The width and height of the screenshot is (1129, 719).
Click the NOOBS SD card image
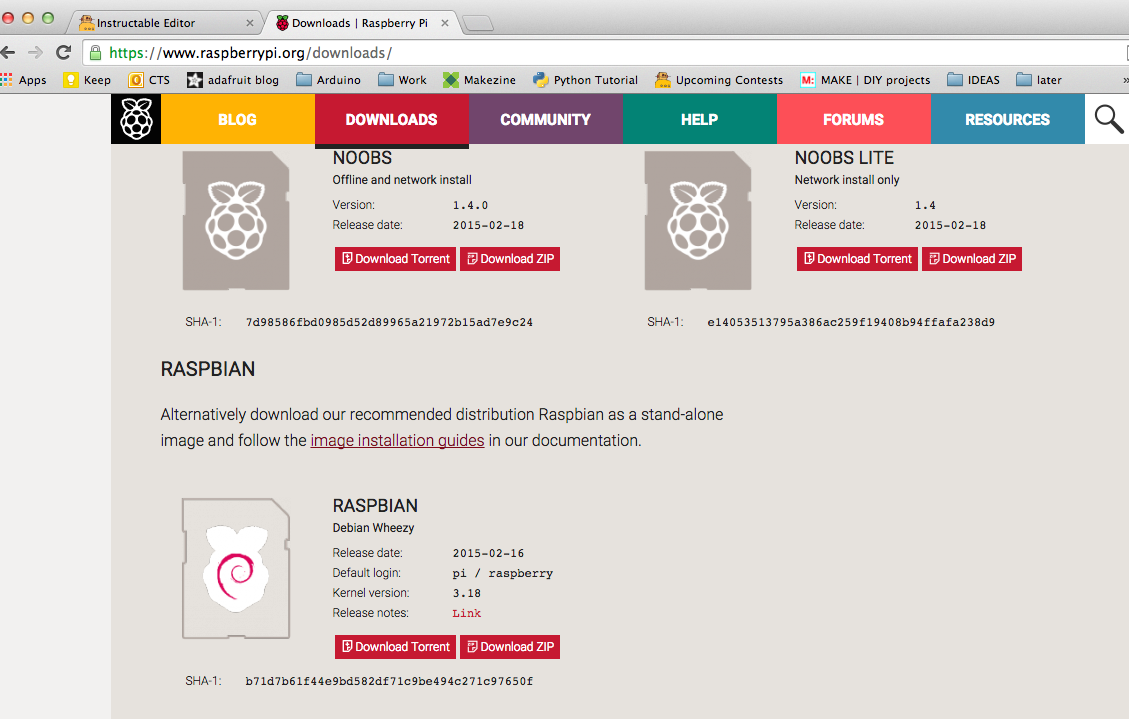(236, 220)
